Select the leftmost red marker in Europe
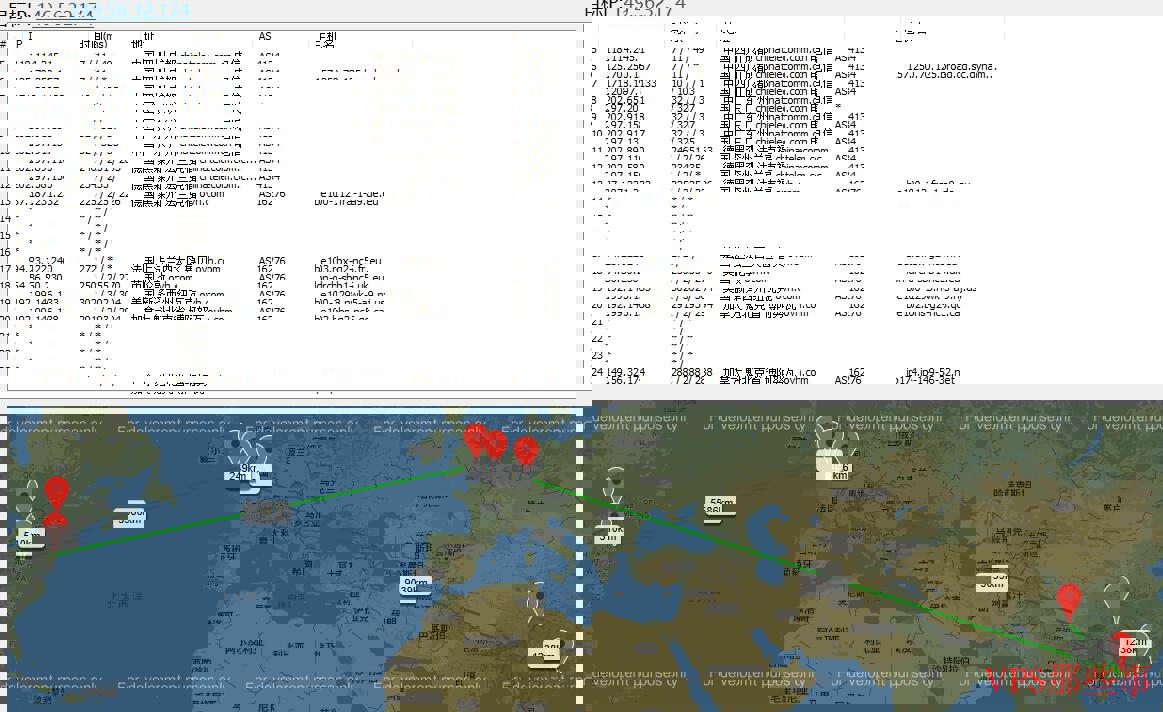This screenshot has width=1163, height=712. (x=475, y=437)
